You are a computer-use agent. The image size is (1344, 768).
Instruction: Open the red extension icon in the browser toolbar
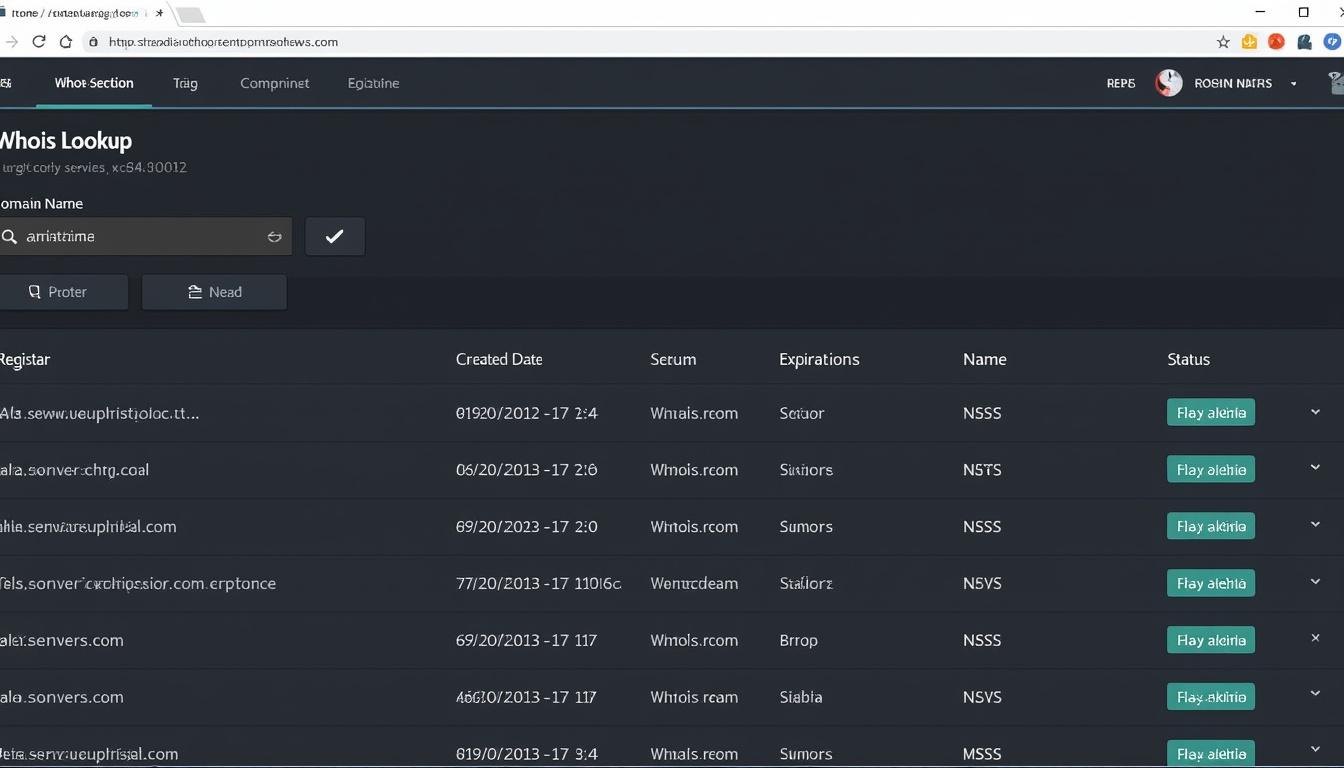click(1276, 42)
